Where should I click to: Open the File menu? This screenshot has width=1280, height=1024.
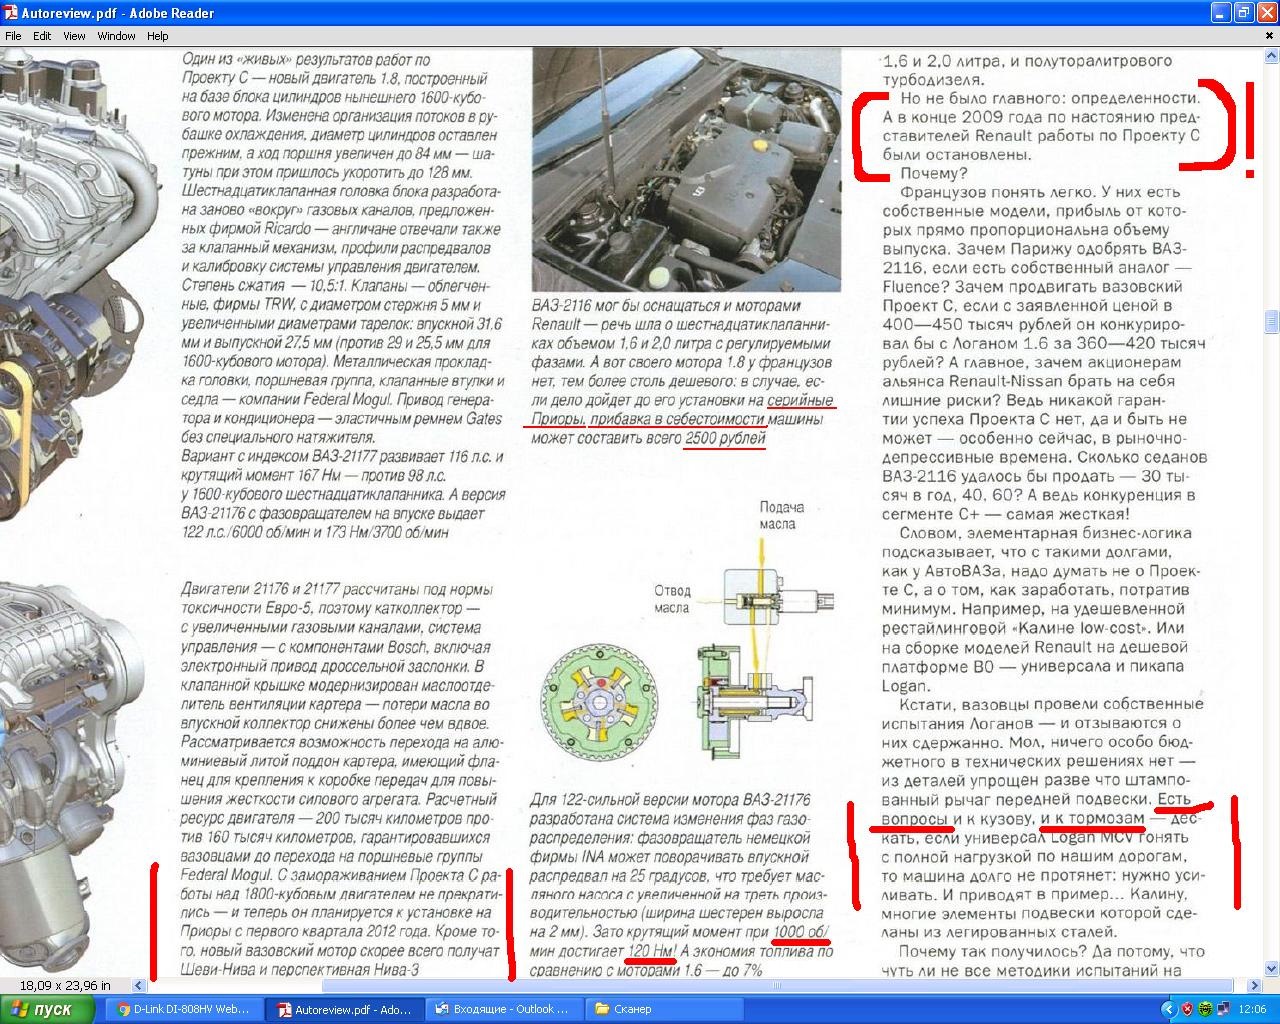[13, 36]
